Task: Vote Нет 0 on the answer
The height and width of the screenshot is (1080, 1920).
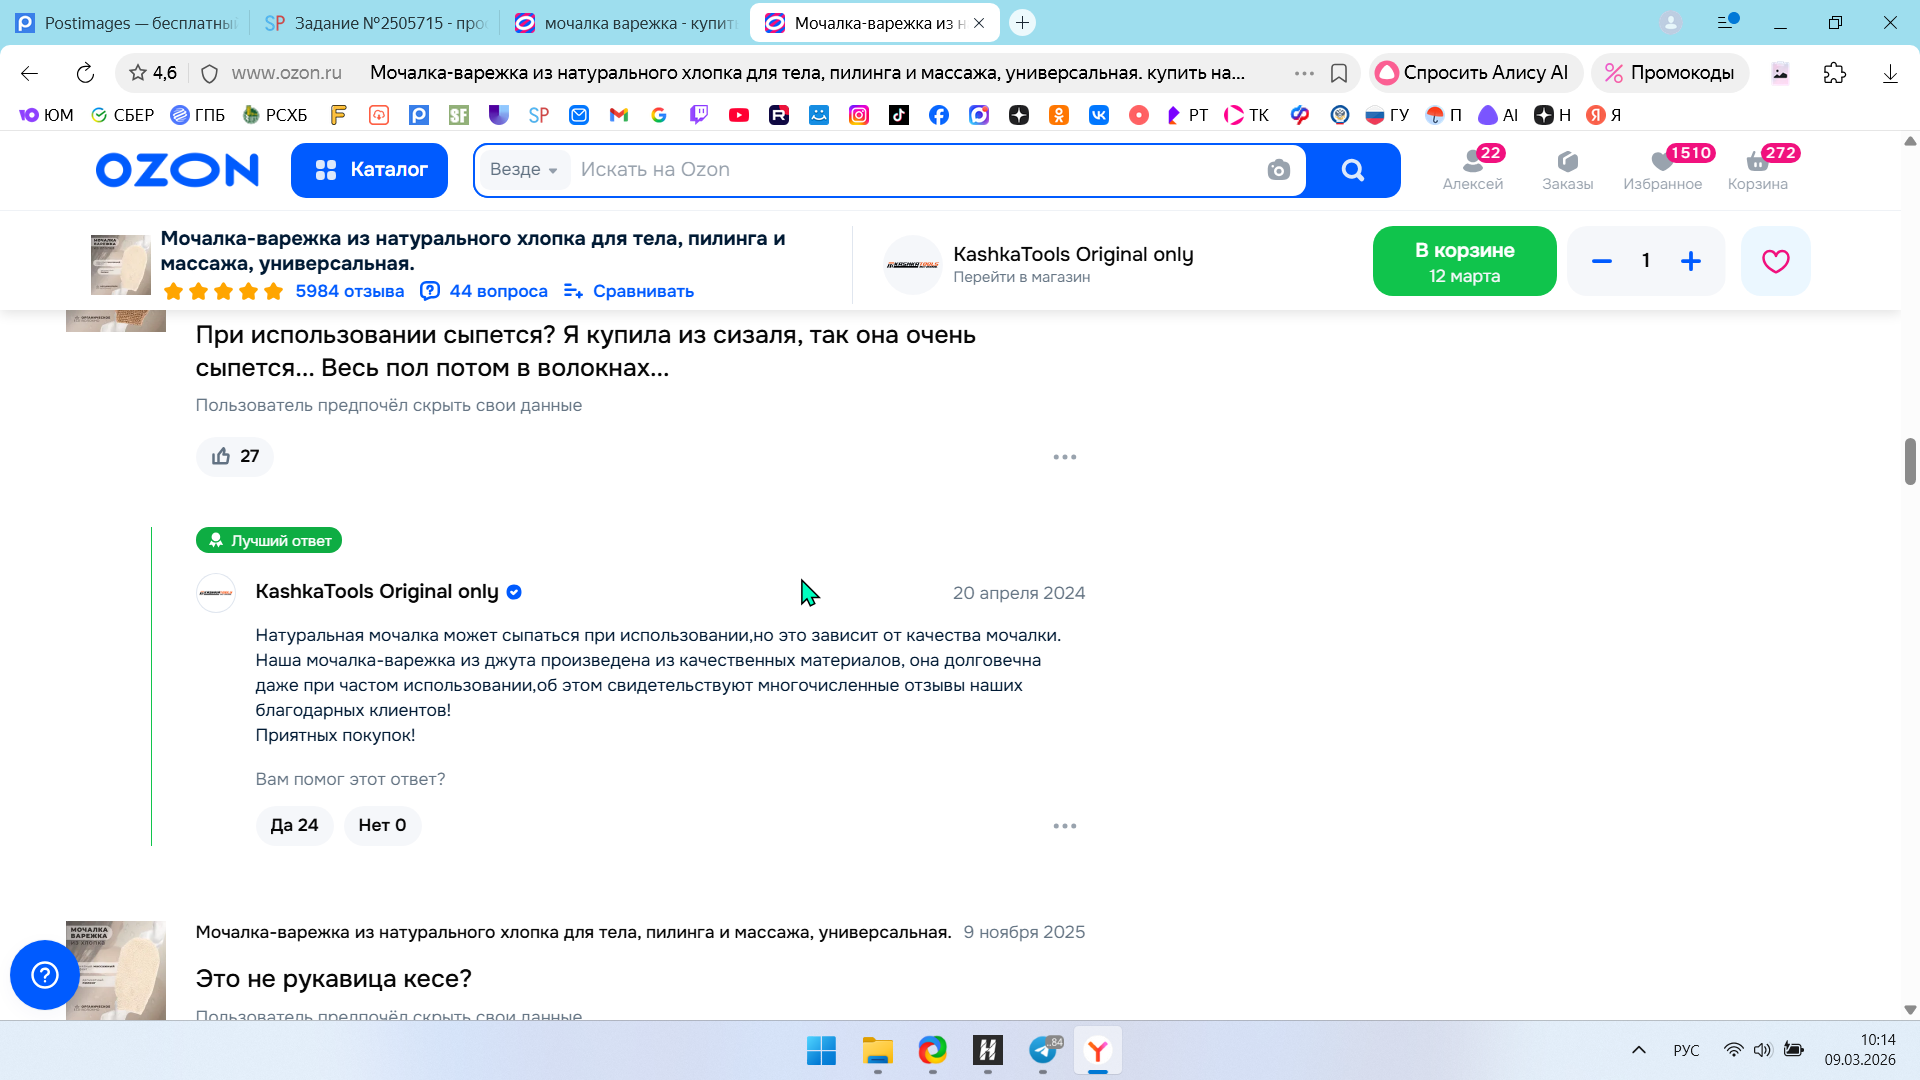Action: [x=382, y=825]
